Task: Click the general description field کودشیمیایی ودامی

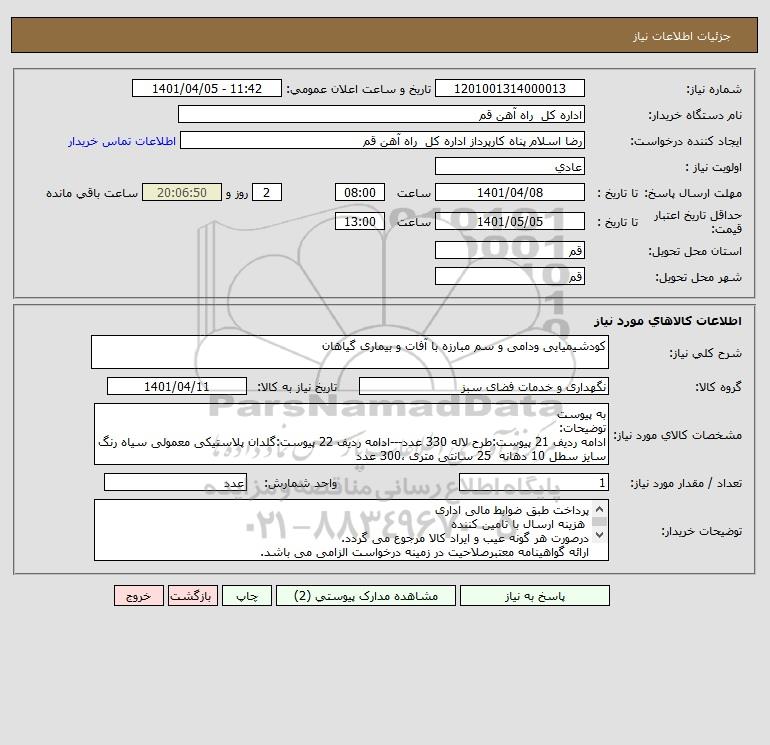Action: coord(350,352)
